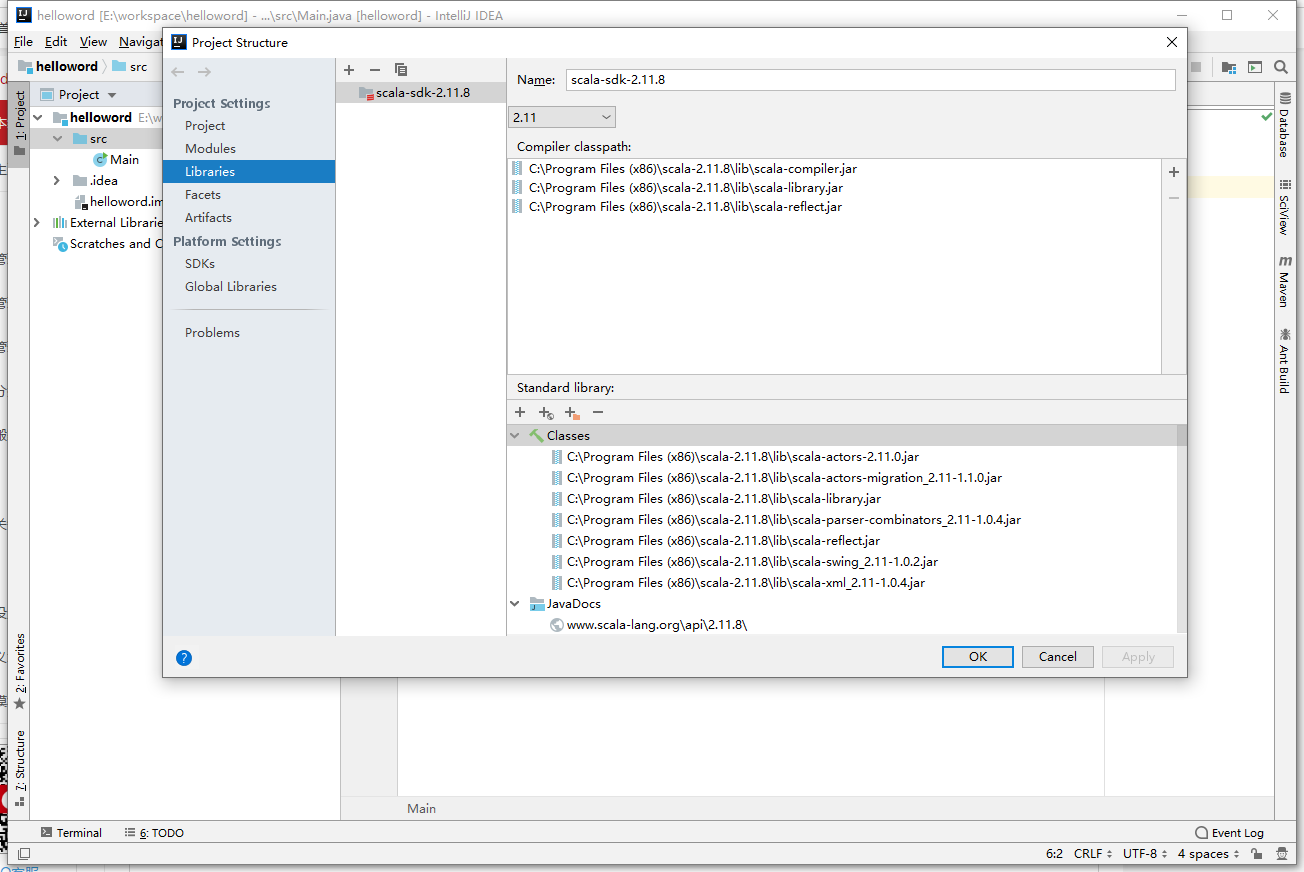Select Libraries settings page
Screen dimensions: 1304x872
pyautogui.click(x=249, y=172)
